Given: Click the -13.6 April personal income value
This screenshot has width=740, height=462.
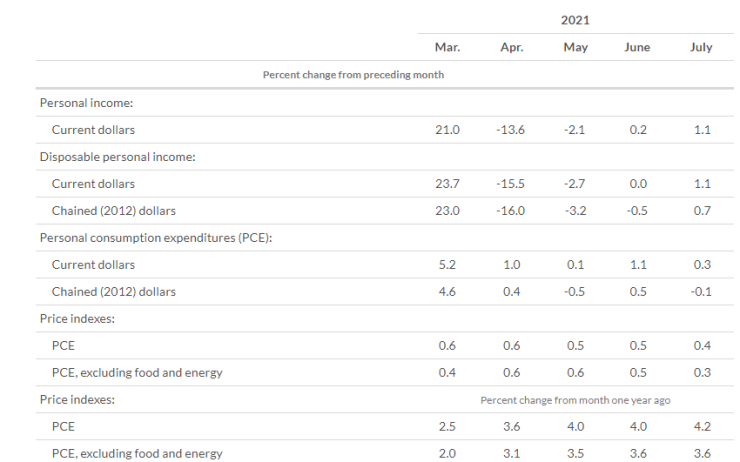Looking at the screenshot, I should [x=511, y=129].
